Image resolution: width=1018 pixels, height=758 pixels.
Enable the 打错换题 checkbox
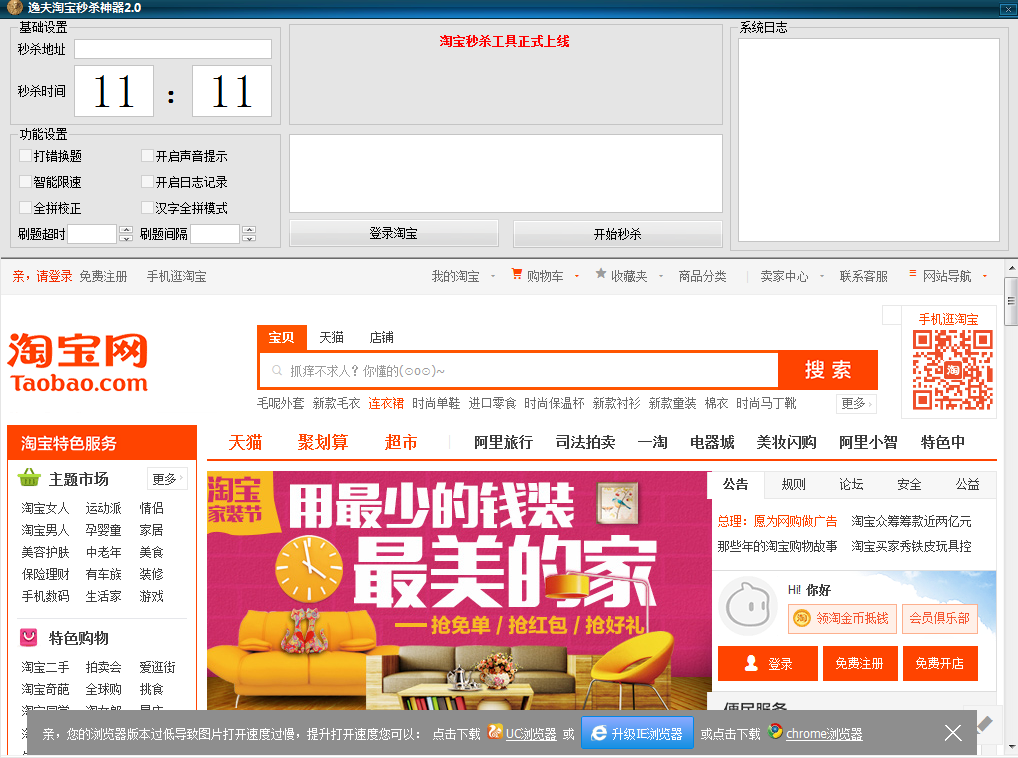(x=22, y=156)
